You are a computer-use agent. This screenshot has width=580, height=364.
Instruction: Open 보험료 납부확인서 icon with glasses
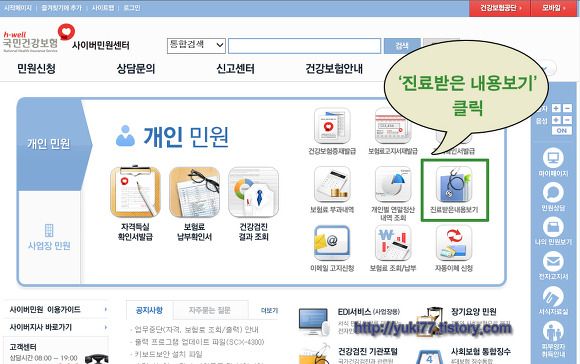(195, 192)
